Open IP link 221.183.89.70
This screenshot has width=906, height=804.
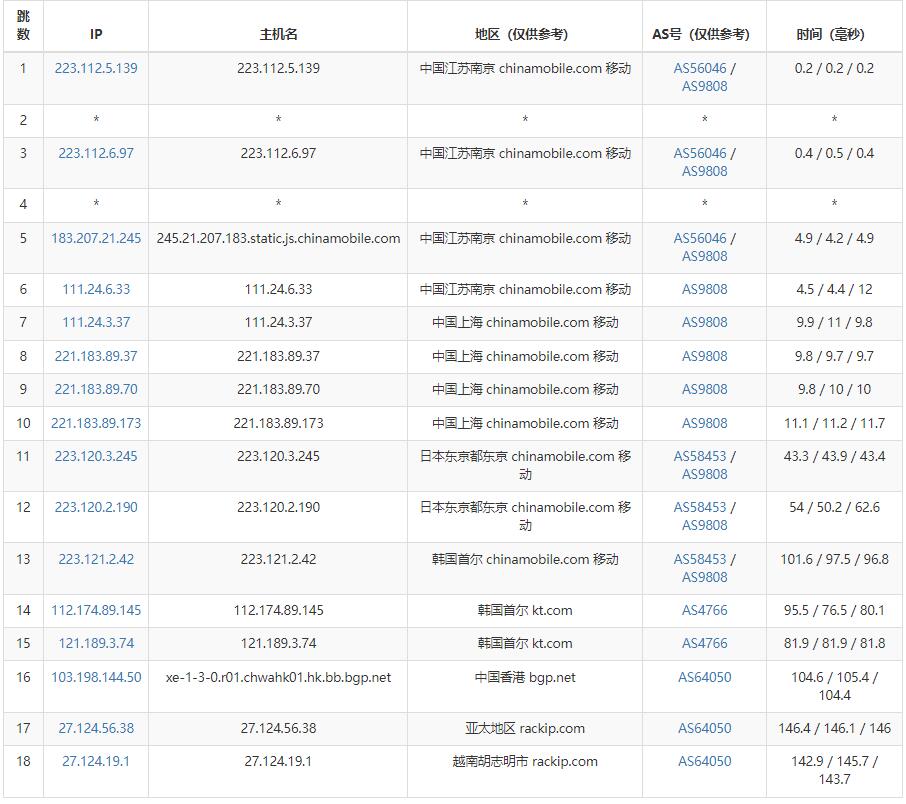[96, 389]
